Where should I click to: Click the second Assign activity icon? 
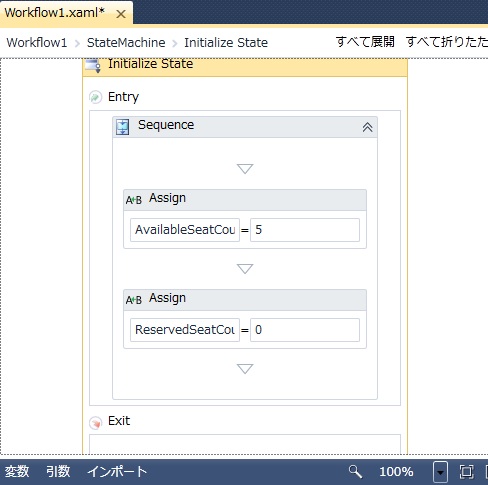134,300
